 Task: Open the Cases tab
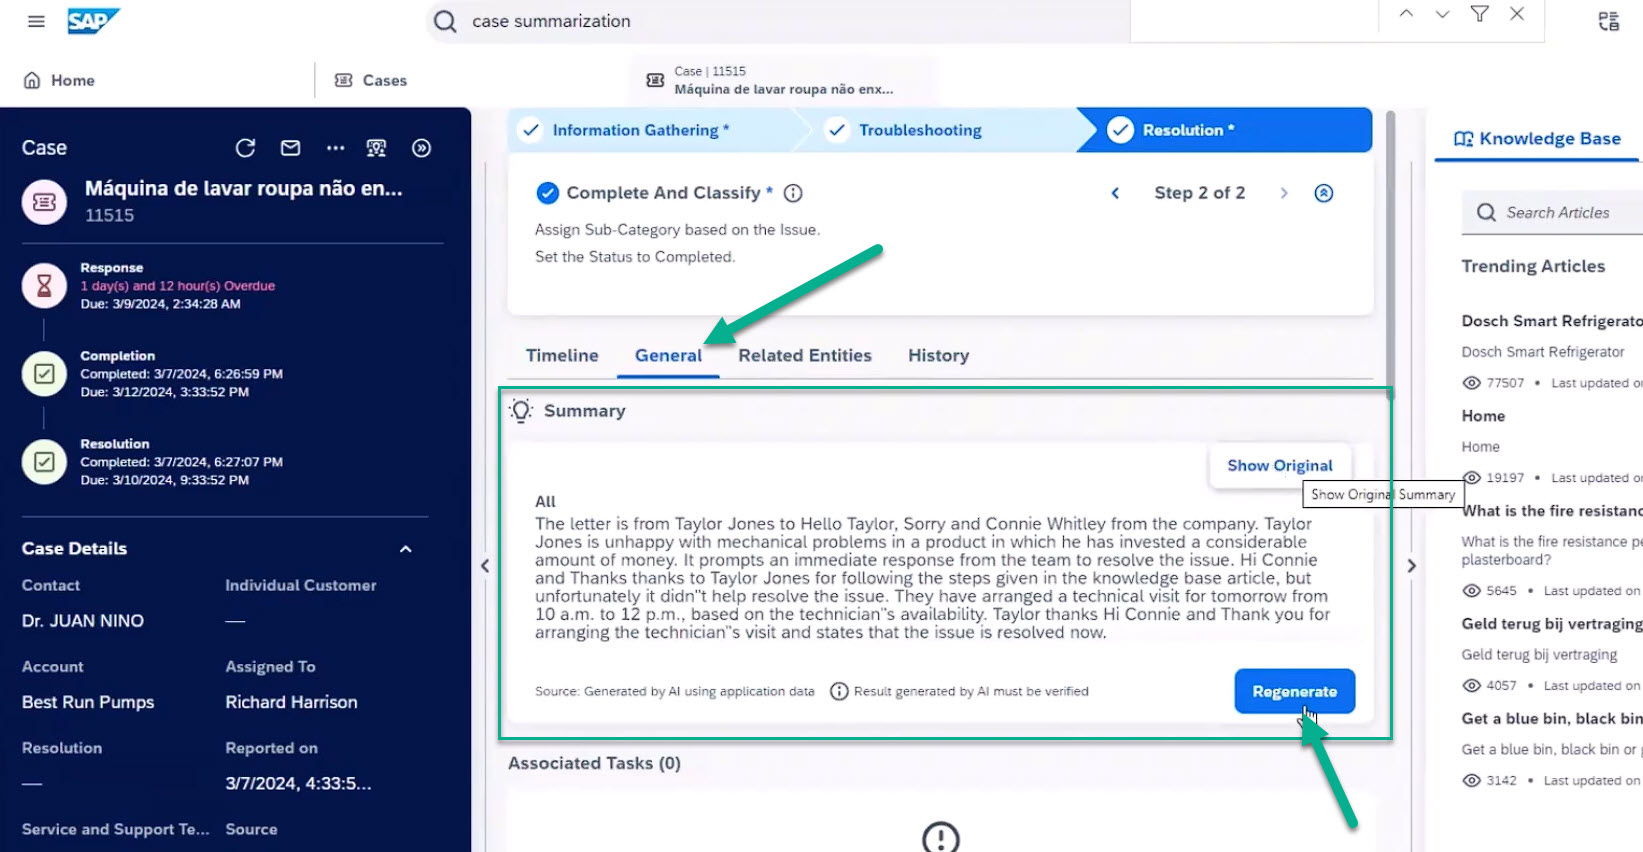[x=371, y=80]
